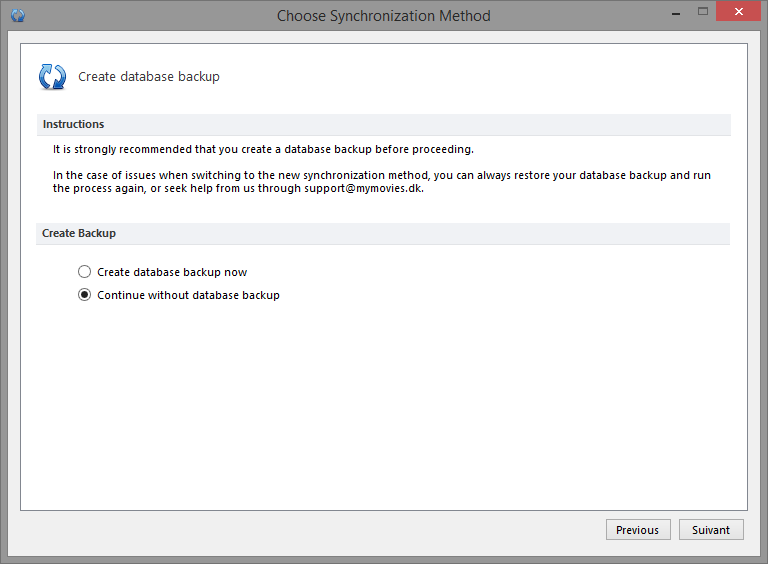Viewport: 768px width, 564px height.
Task: Click the Create database backup heading
Action: 149,77
